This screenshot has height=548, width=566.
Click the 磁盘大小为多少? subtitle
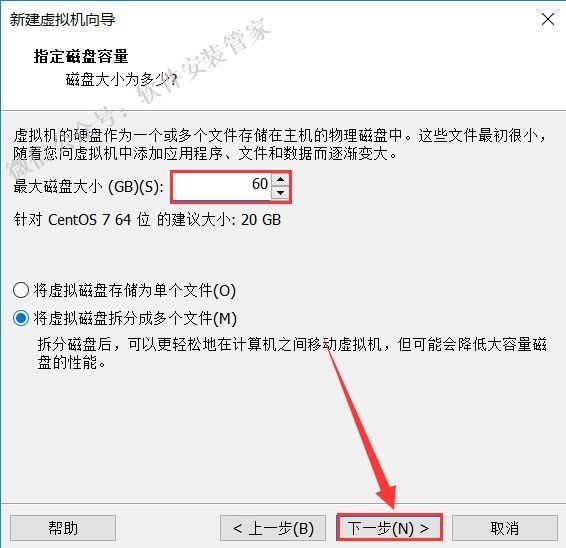[122, 79]
